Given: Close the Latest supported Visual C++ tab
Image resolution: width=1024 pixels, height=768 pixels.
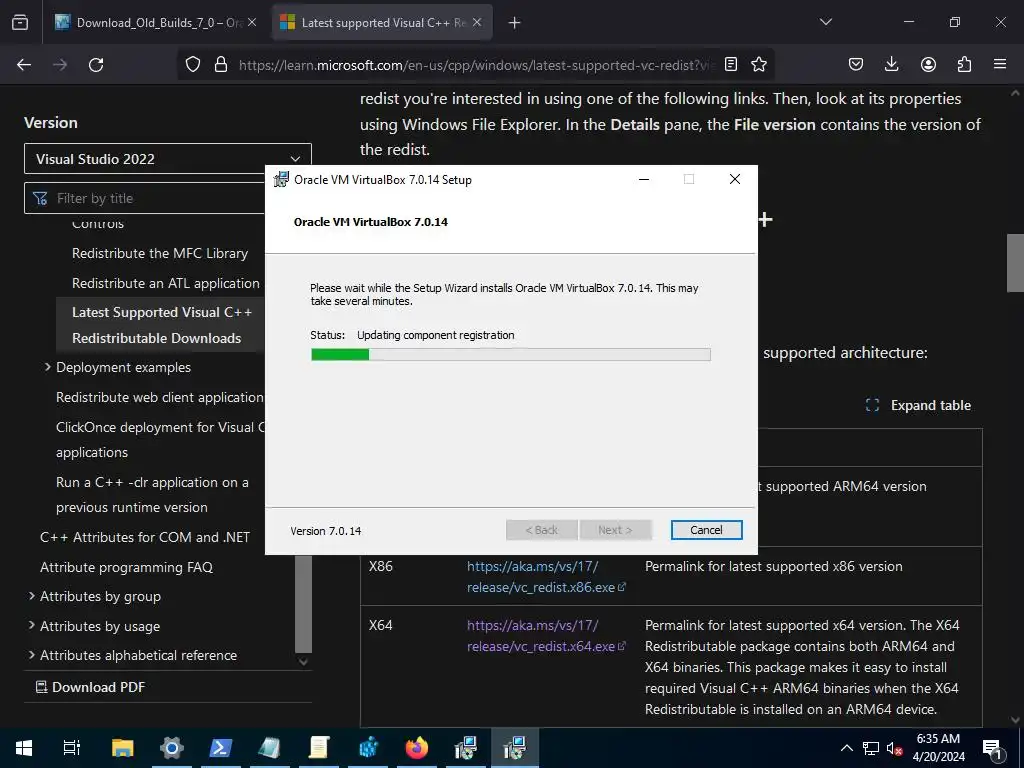Looking at the screenshot, I should [x=477, y=22].
